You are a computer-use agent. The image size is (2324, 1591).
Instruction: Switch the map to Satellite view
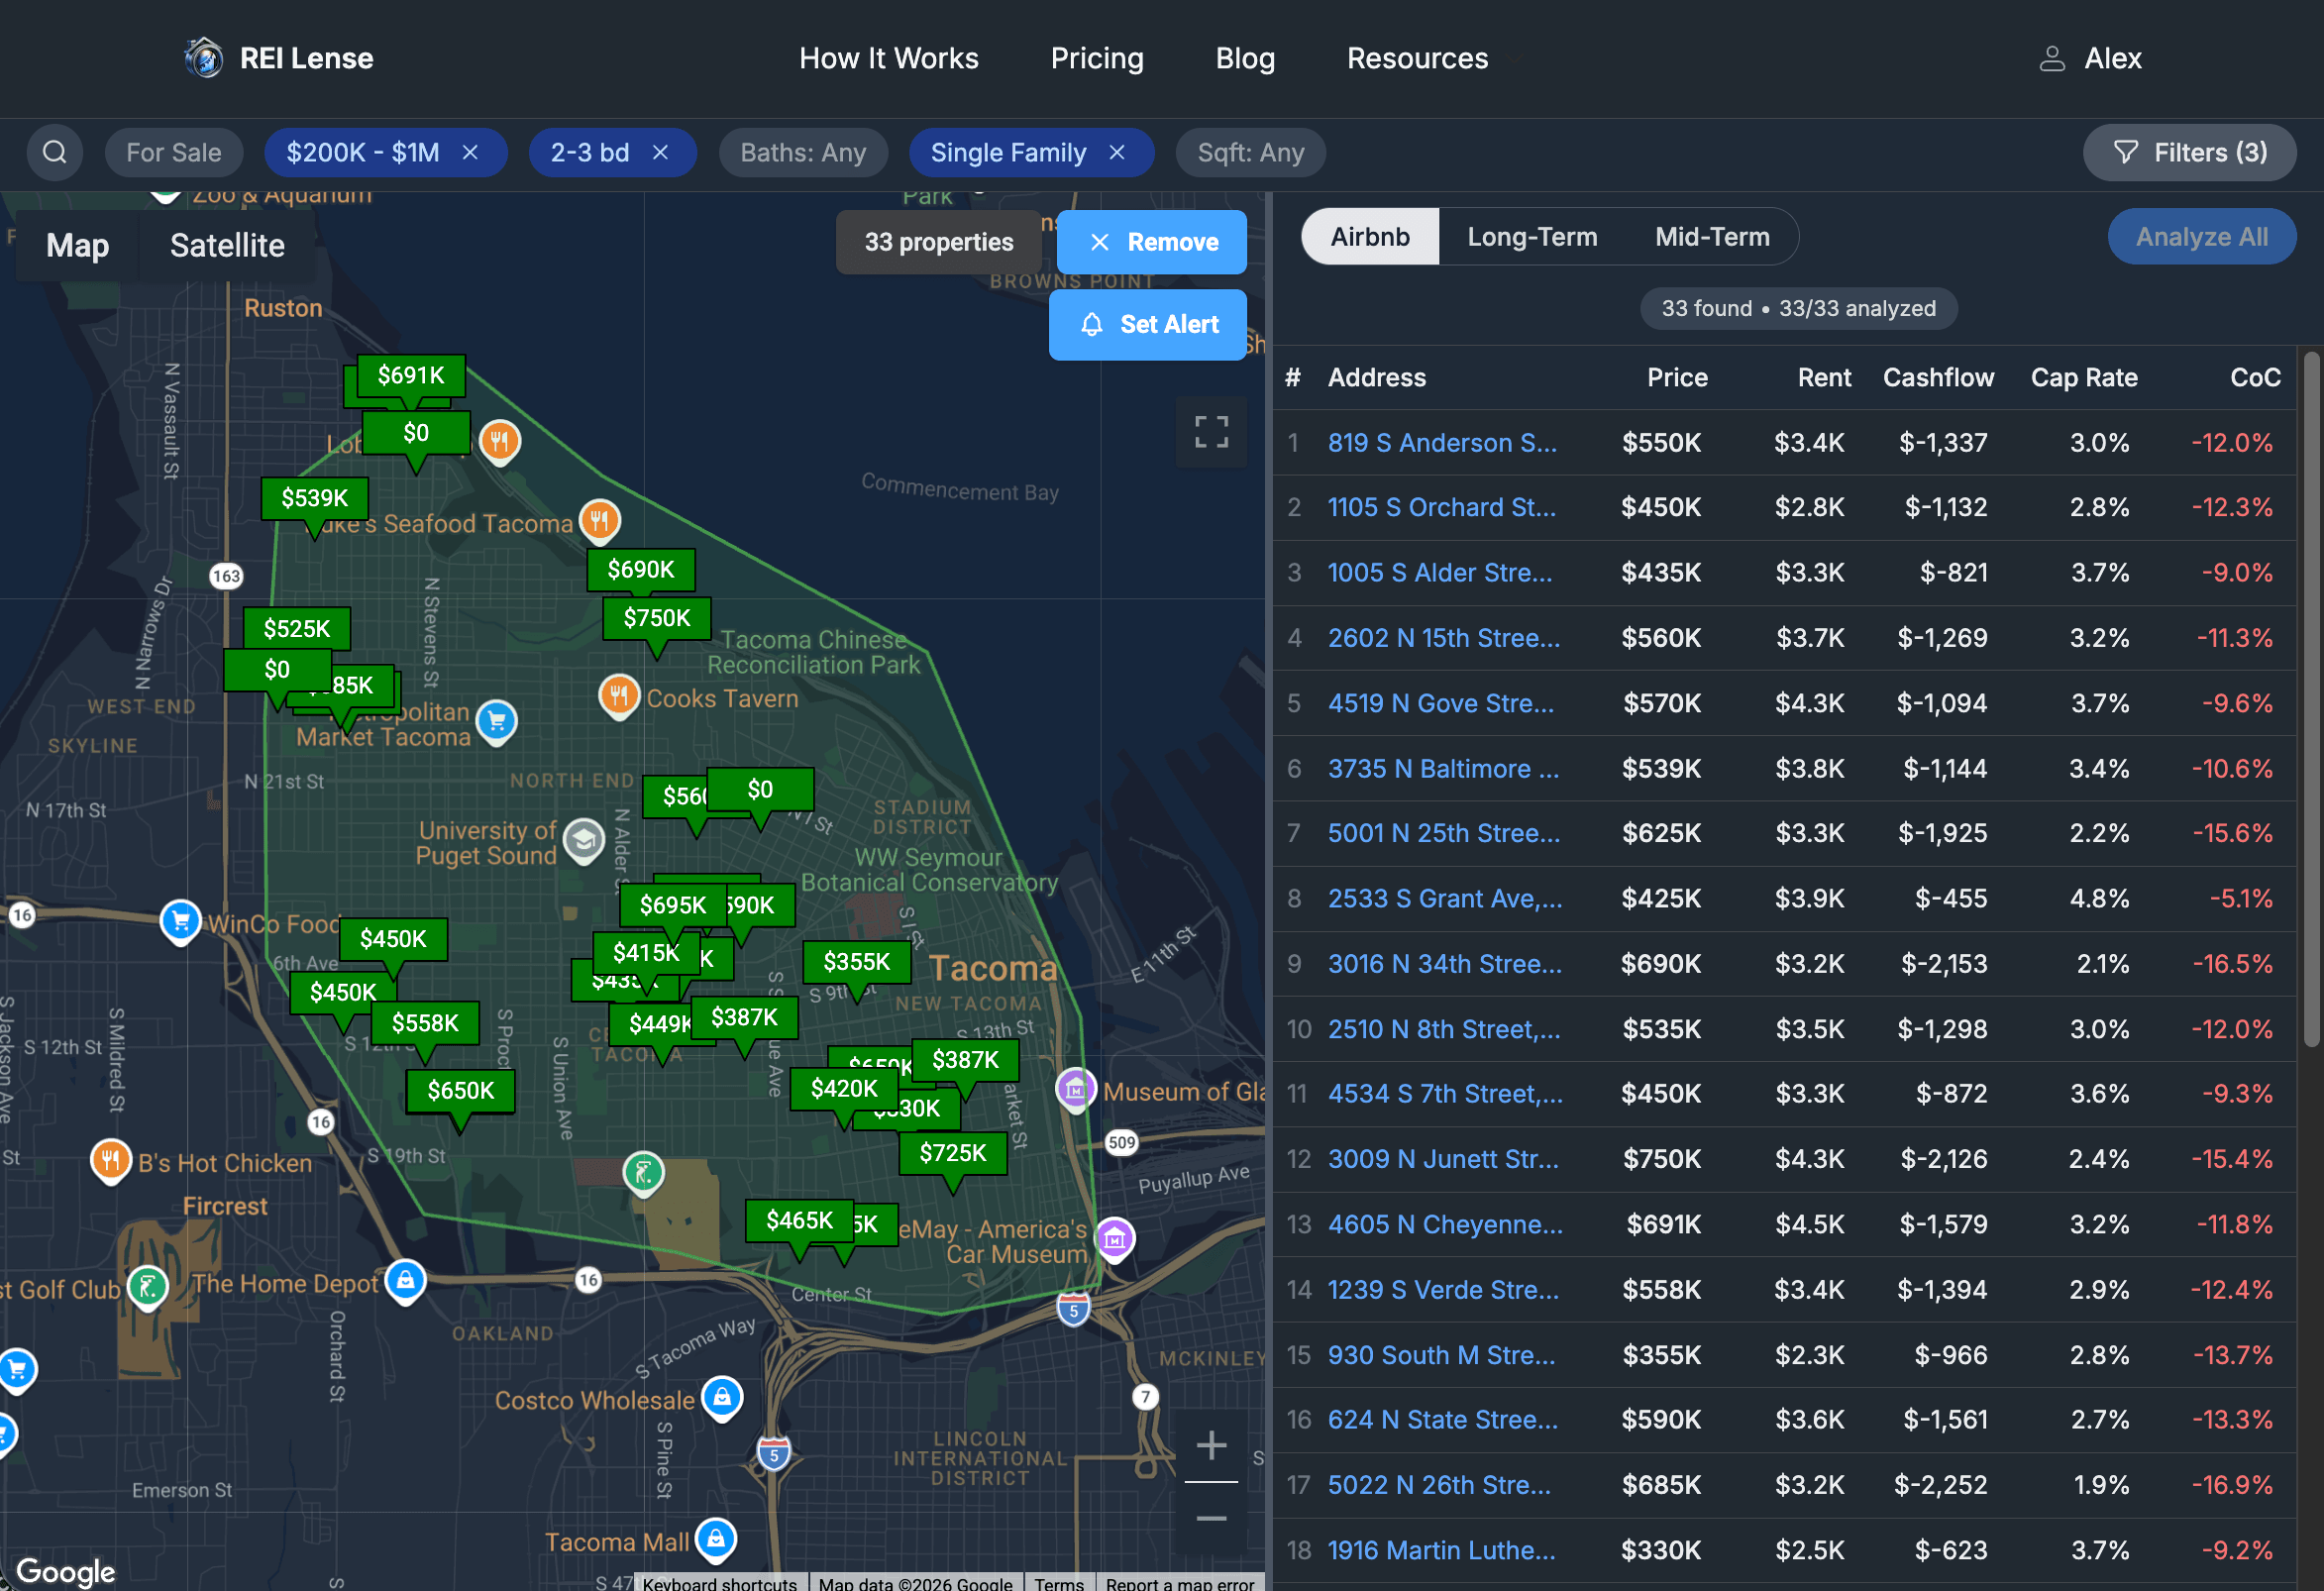(x=227, y=245)
